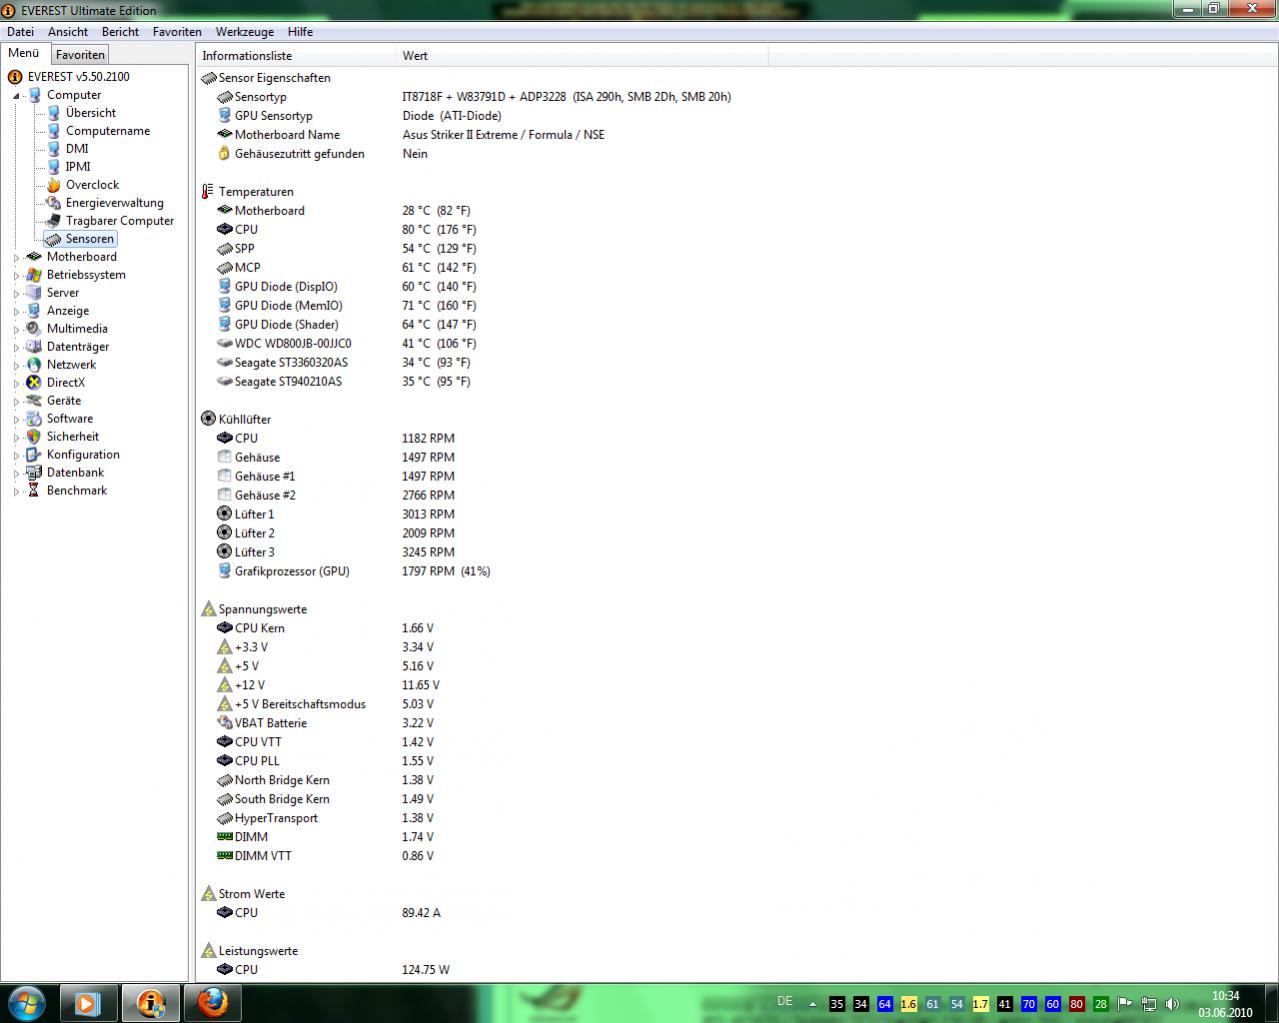The height and width of the screenshot is (1023, 1279).
Task: Expand the Server tree node
Action: 16,294
